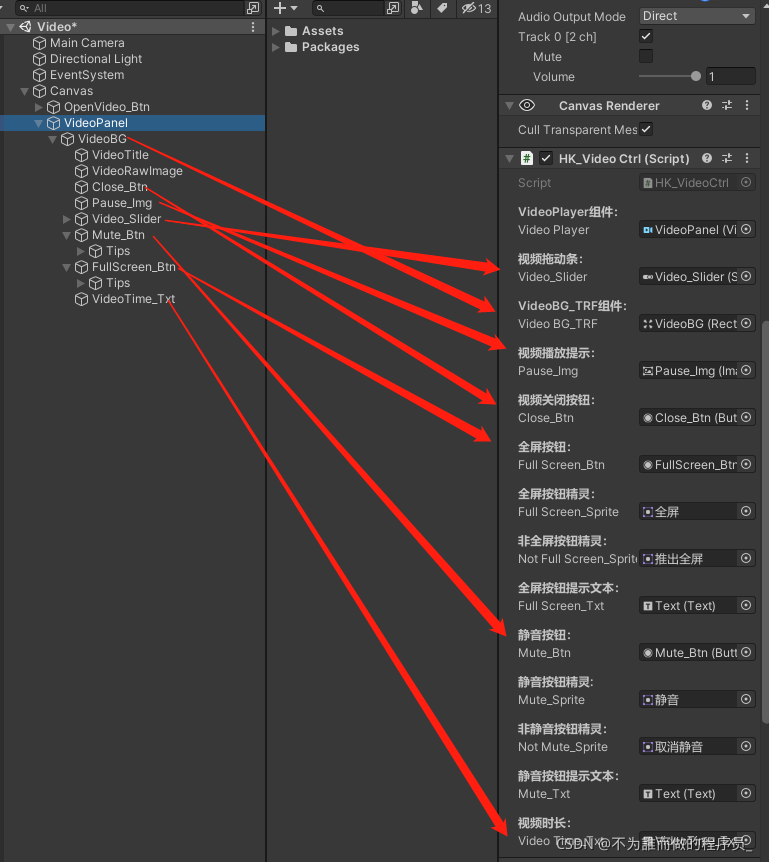Open Video scene three-dot menu
The height and width of the screenshot is (862, 769).
click(x=253, y=26)
